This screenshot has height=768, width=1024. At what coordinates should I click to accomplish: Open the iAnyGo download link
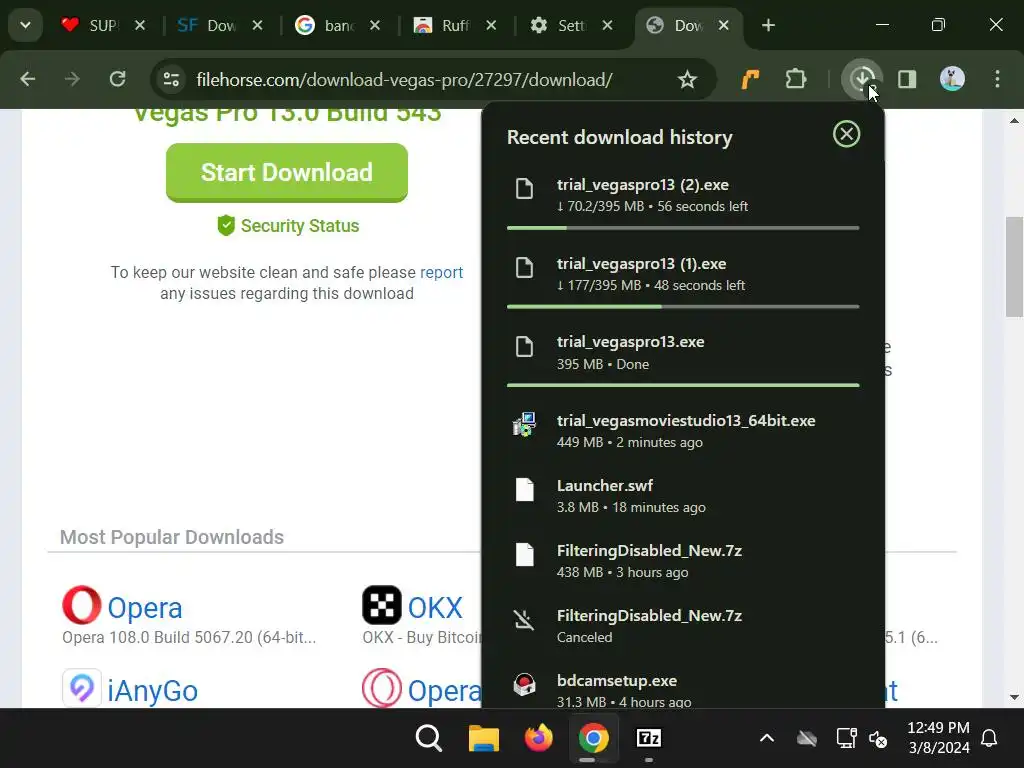coord(153,691)
